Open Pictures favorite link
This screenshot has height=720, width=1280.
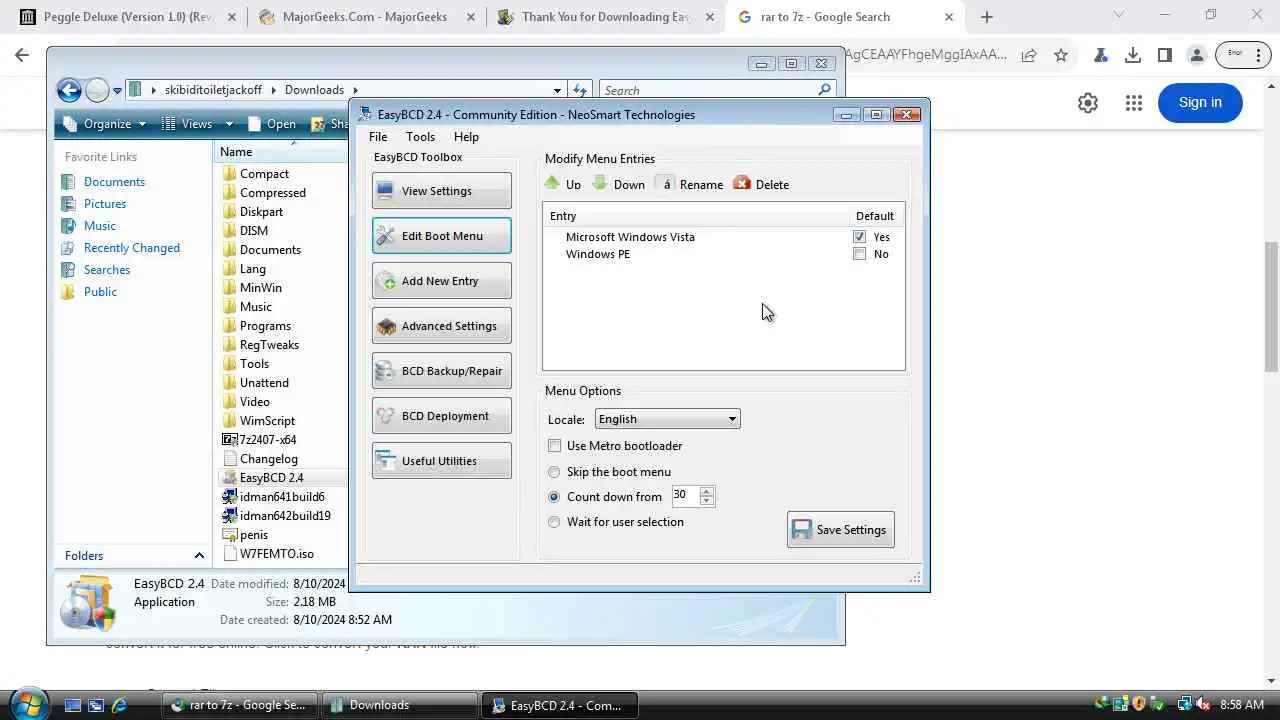[105, 204]
